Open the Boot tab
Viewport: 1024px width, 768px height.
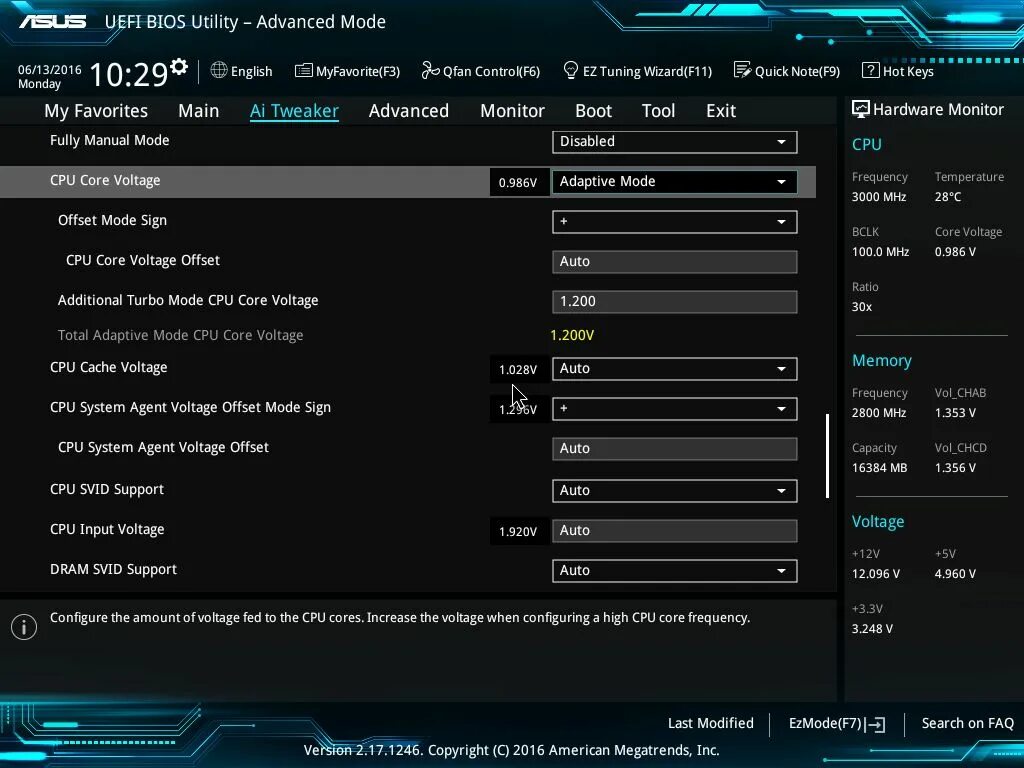point(593,111)
